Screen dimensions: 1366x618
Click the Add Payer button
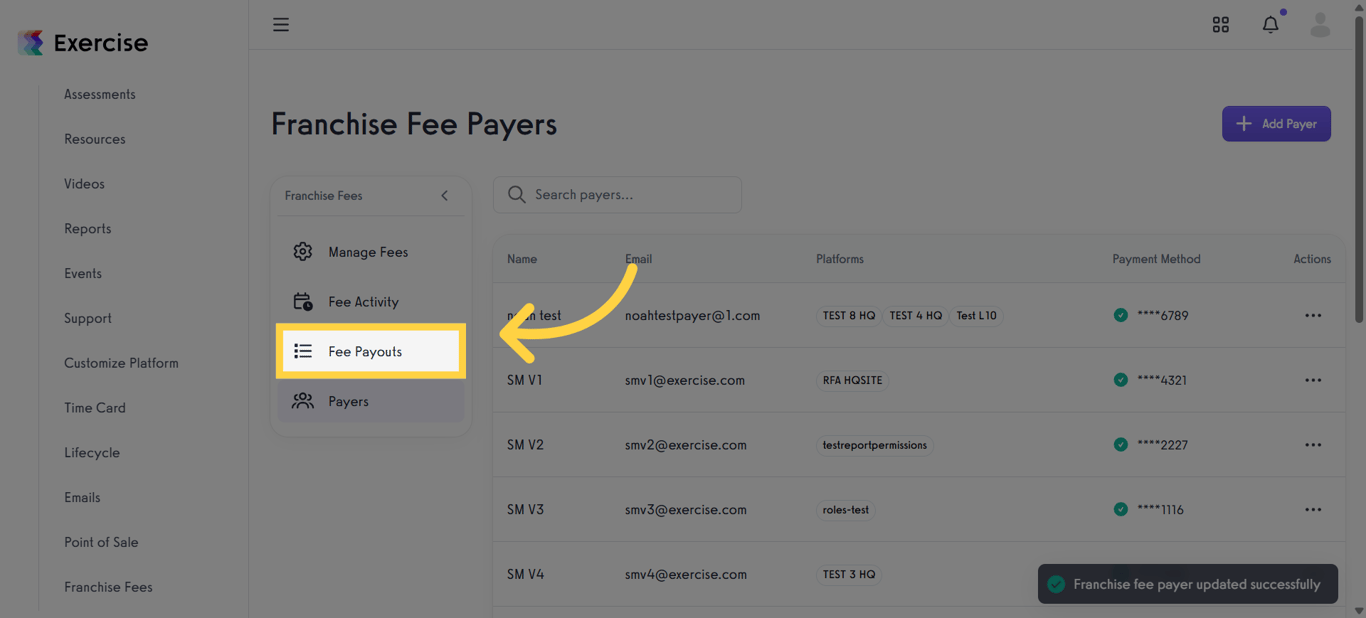1276,123
